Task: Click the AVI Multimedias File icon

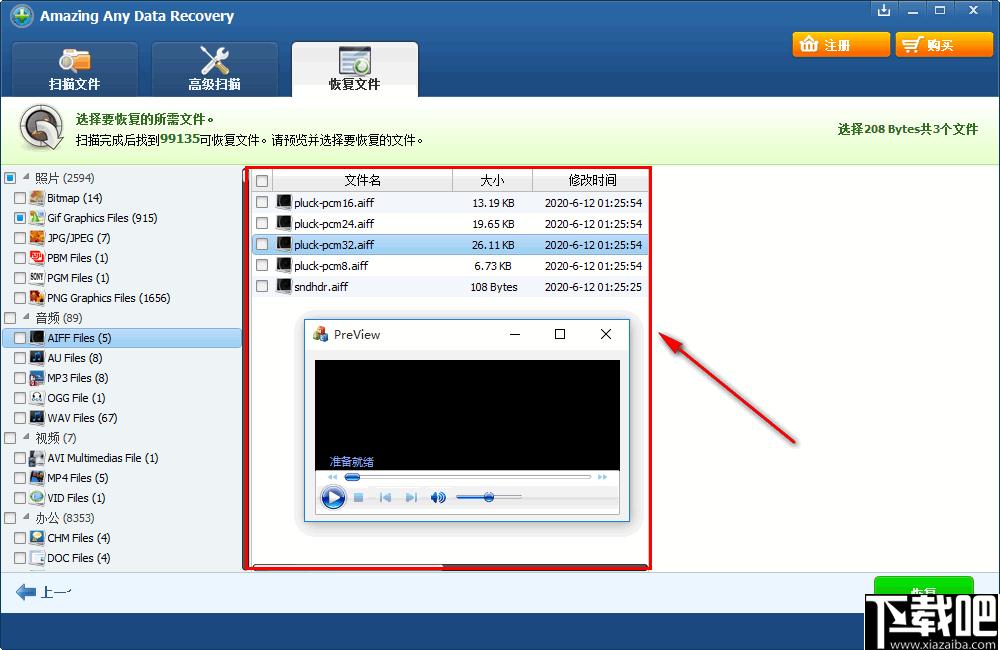Action: (37, 457)
